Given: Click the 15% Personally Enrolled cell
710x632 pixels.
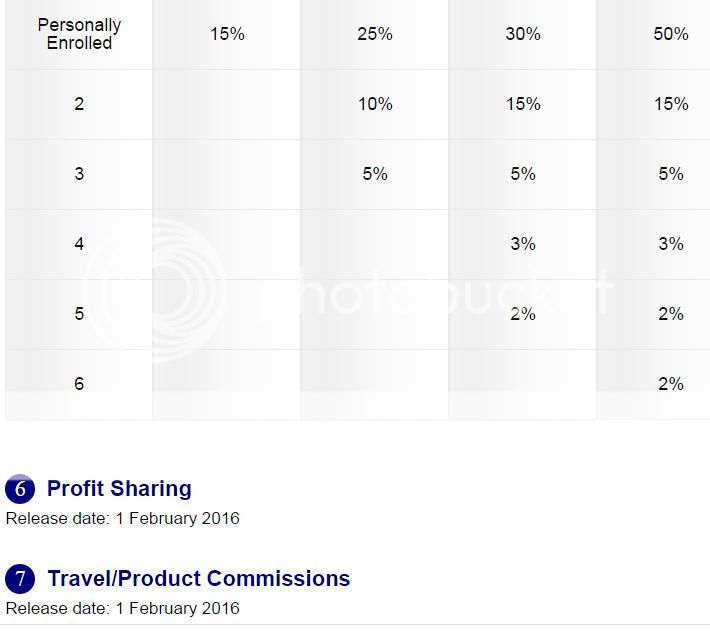Looking at the screenshot, I should pos(227,34).
